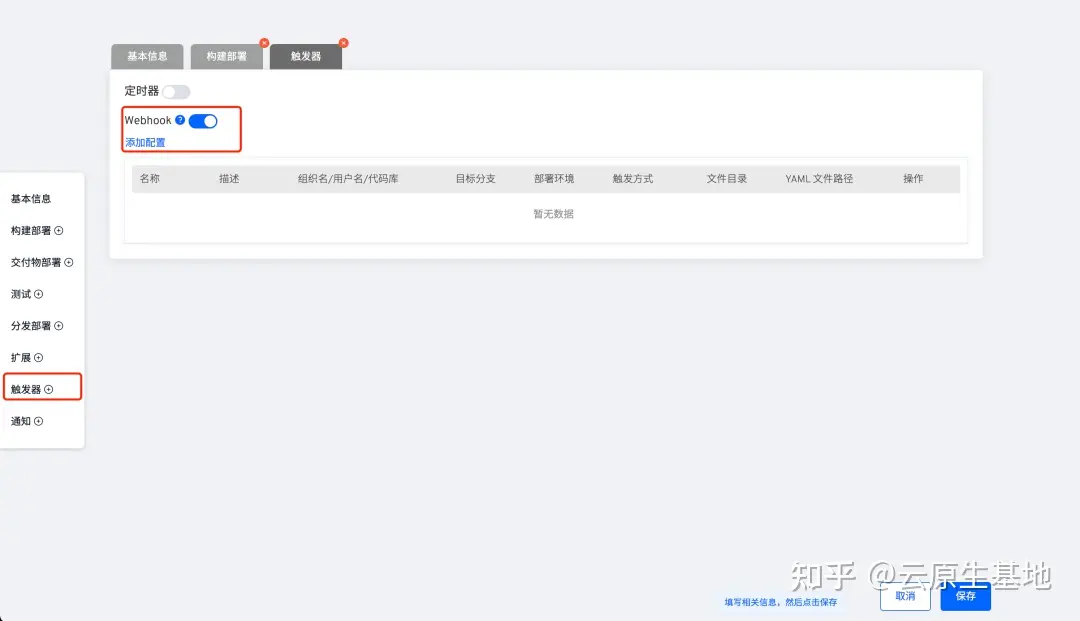
Task: Click the blue 保存 button
Action: pos(964,596)
